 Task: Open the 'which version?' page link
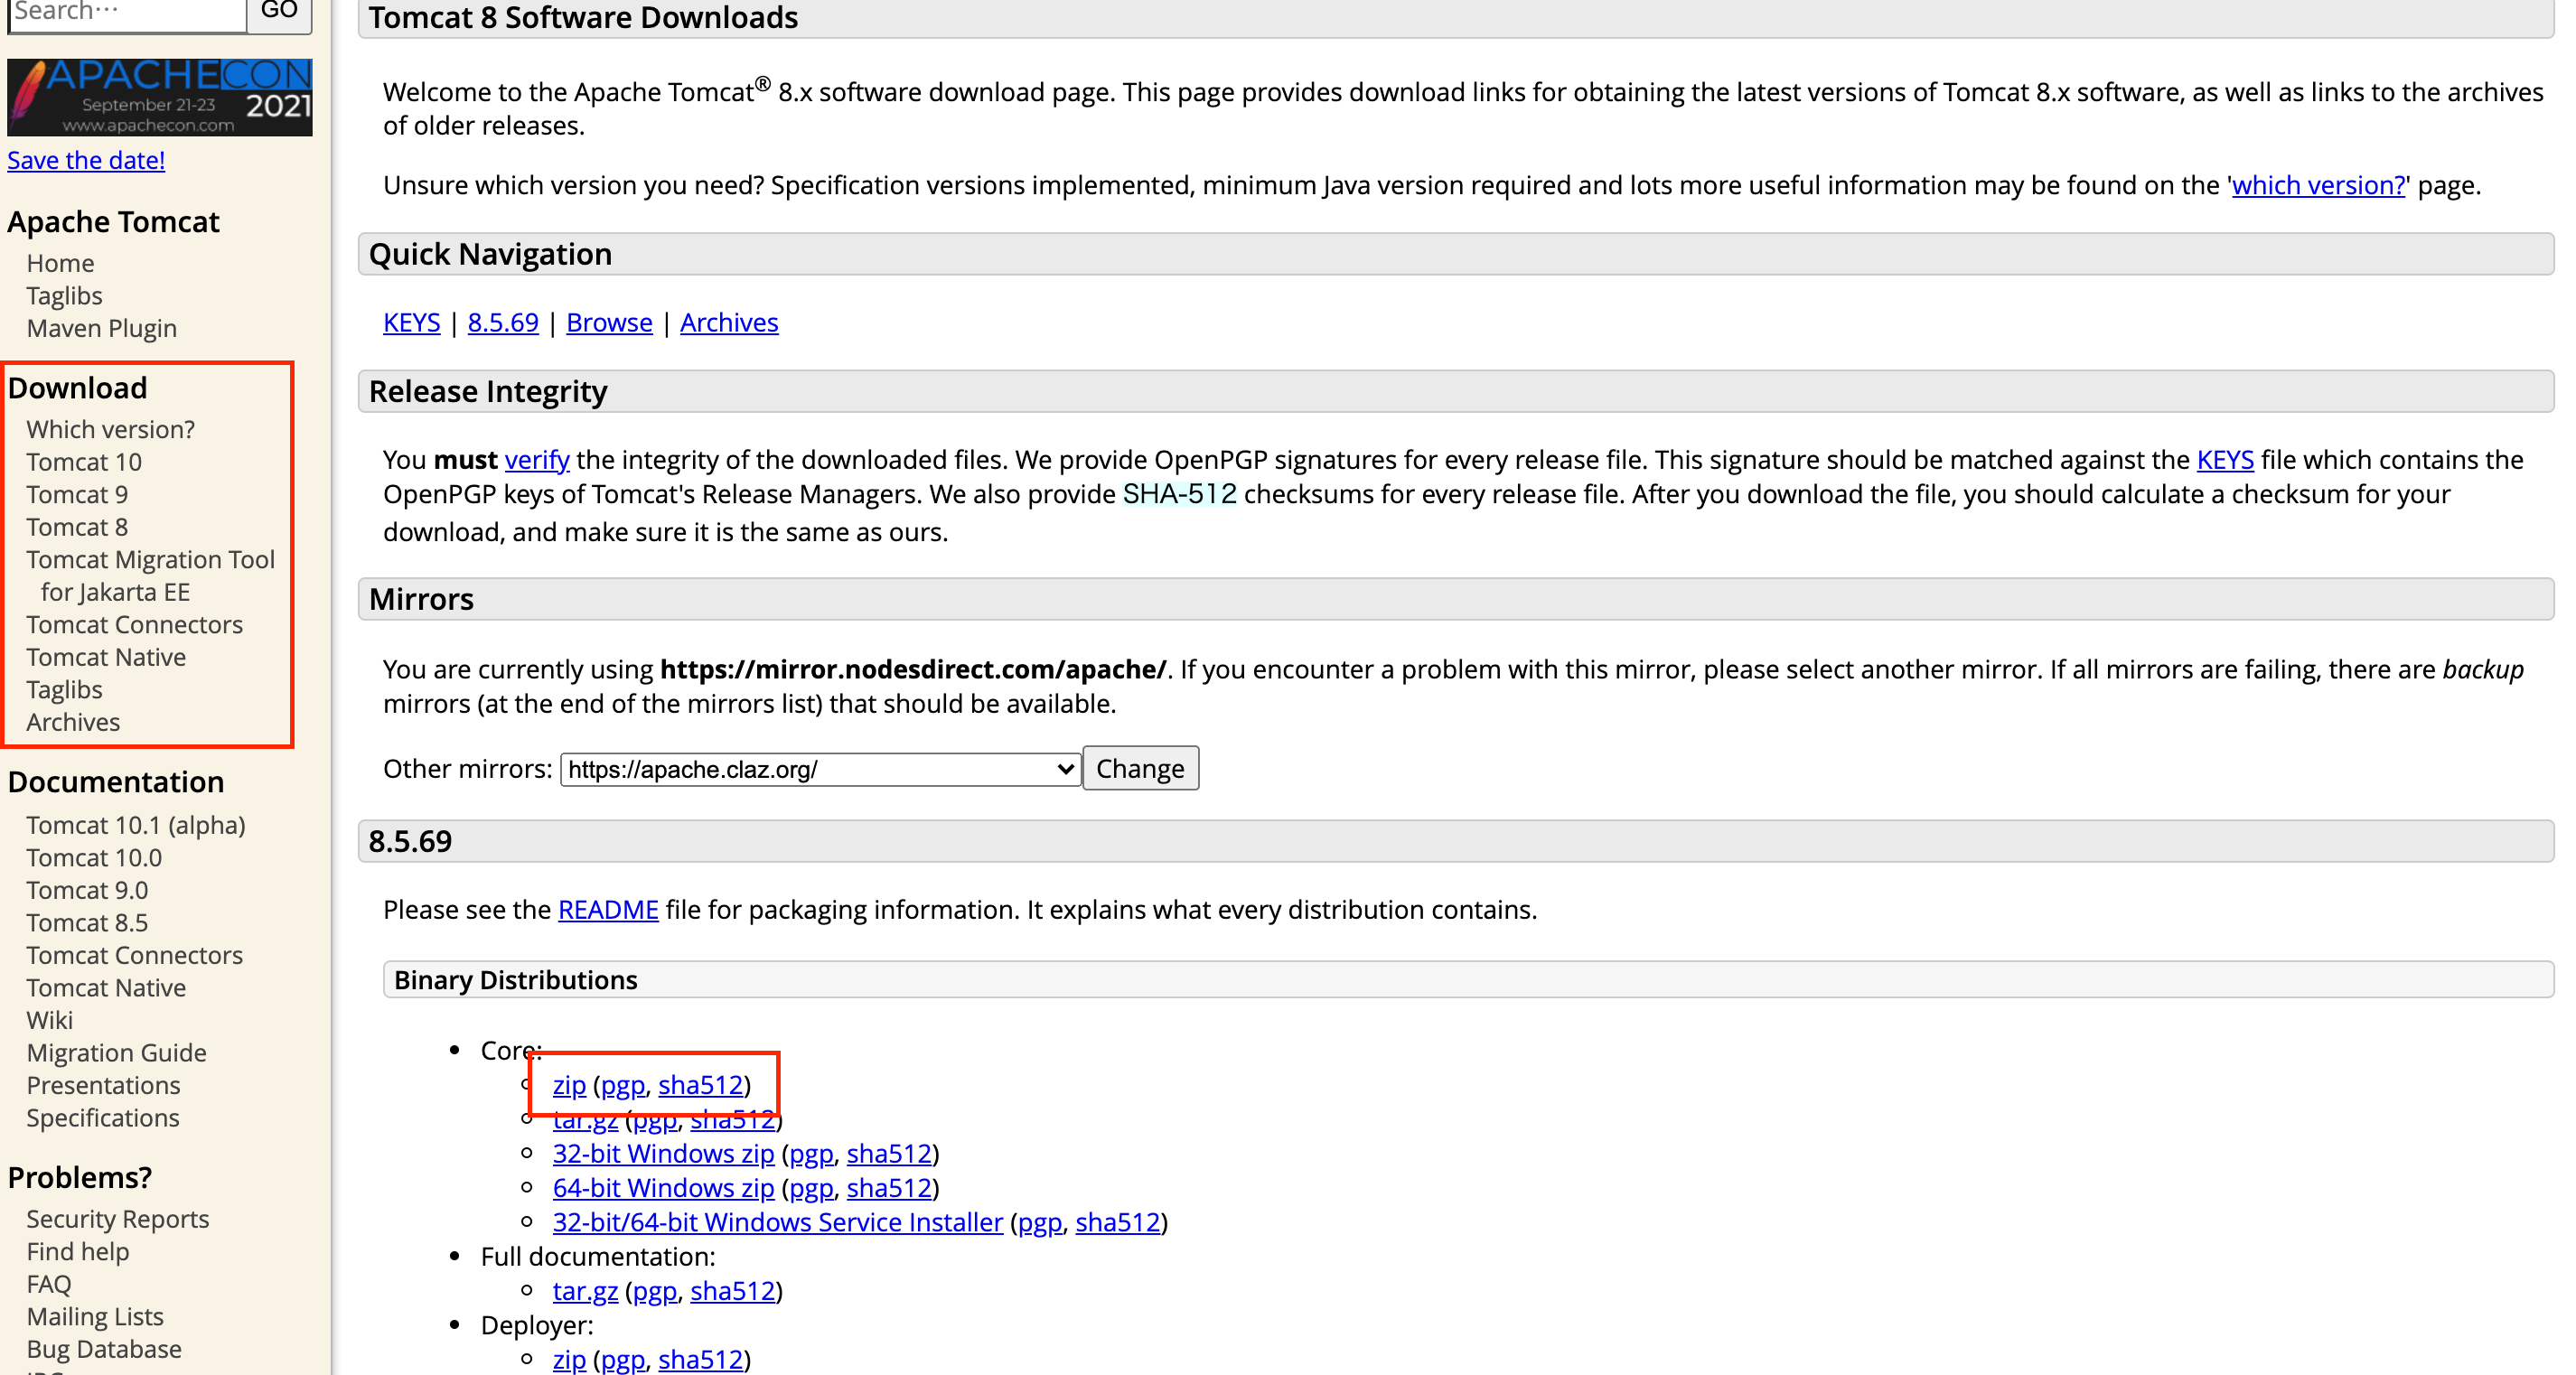click(2317, 185)
